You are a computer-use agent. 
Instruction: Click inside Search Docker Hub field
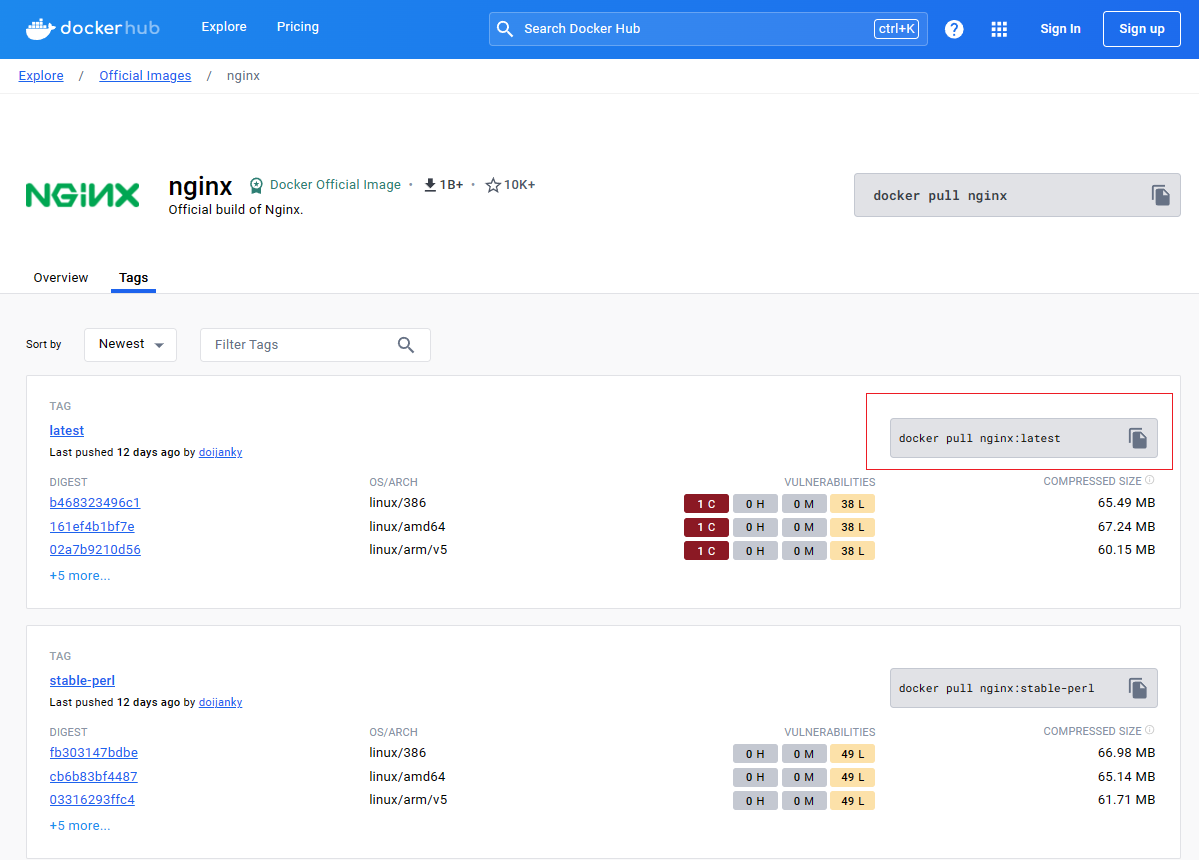click(x=708, y=29)
